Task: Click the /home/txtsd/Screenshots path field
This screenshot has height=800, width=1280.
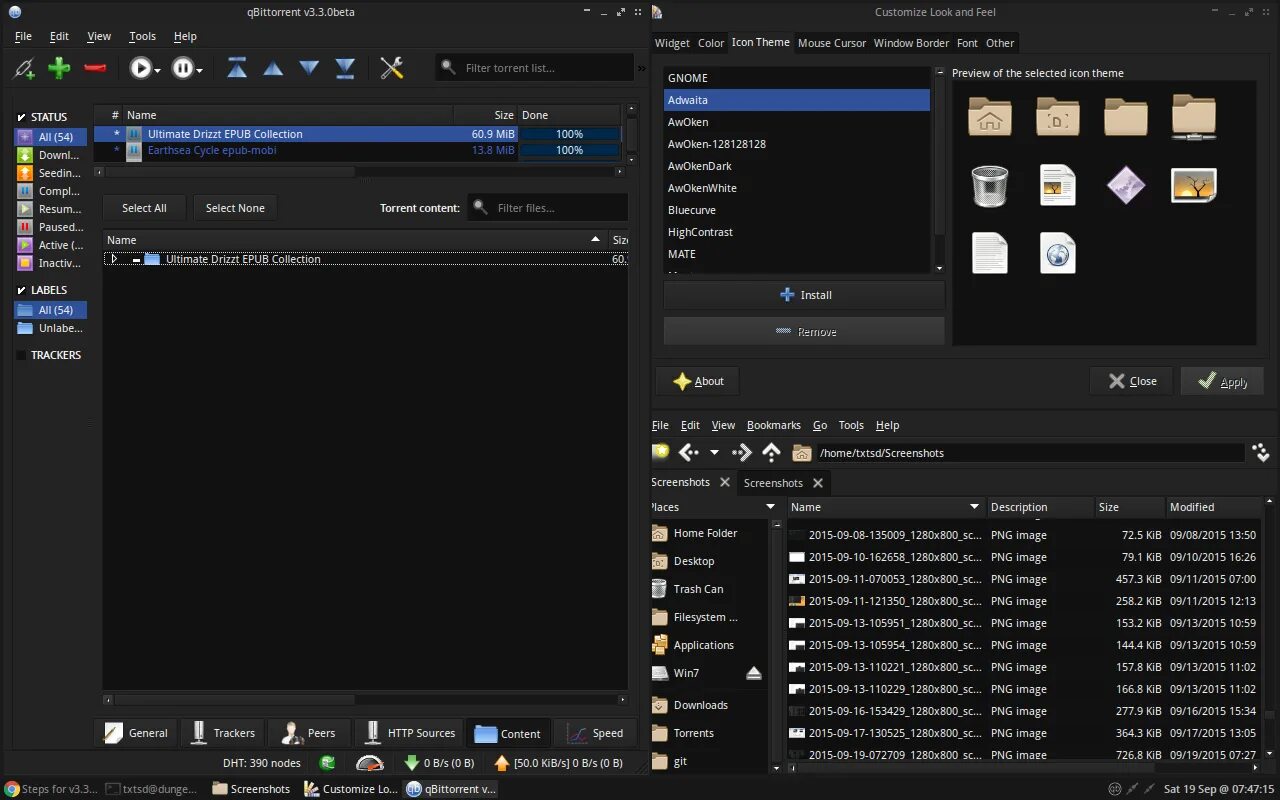Action: click(x=1030, y=453)
